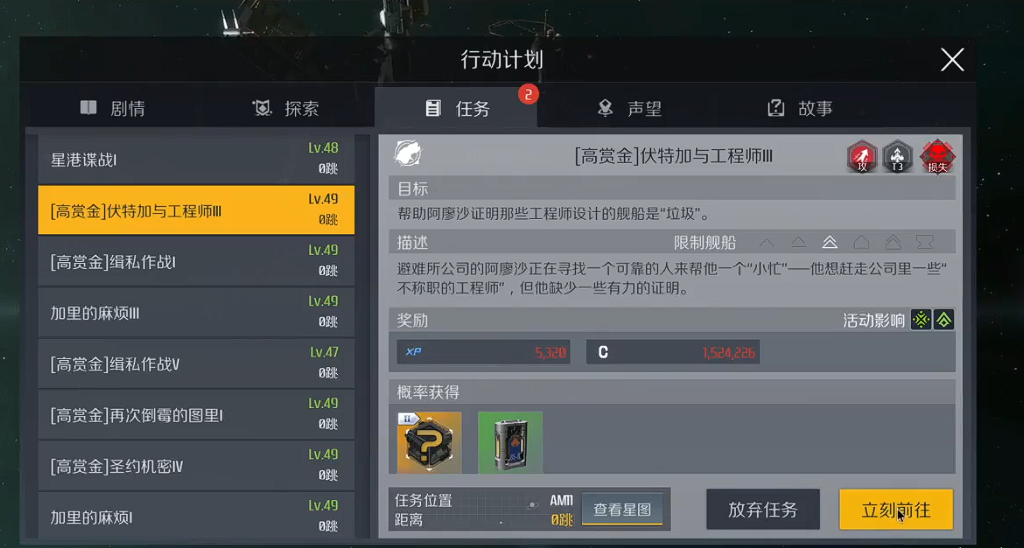Image resolution: width=1024 pixels, height=548 pixels.
Task: Select the green canister reward item
Action: click(510, 442)
